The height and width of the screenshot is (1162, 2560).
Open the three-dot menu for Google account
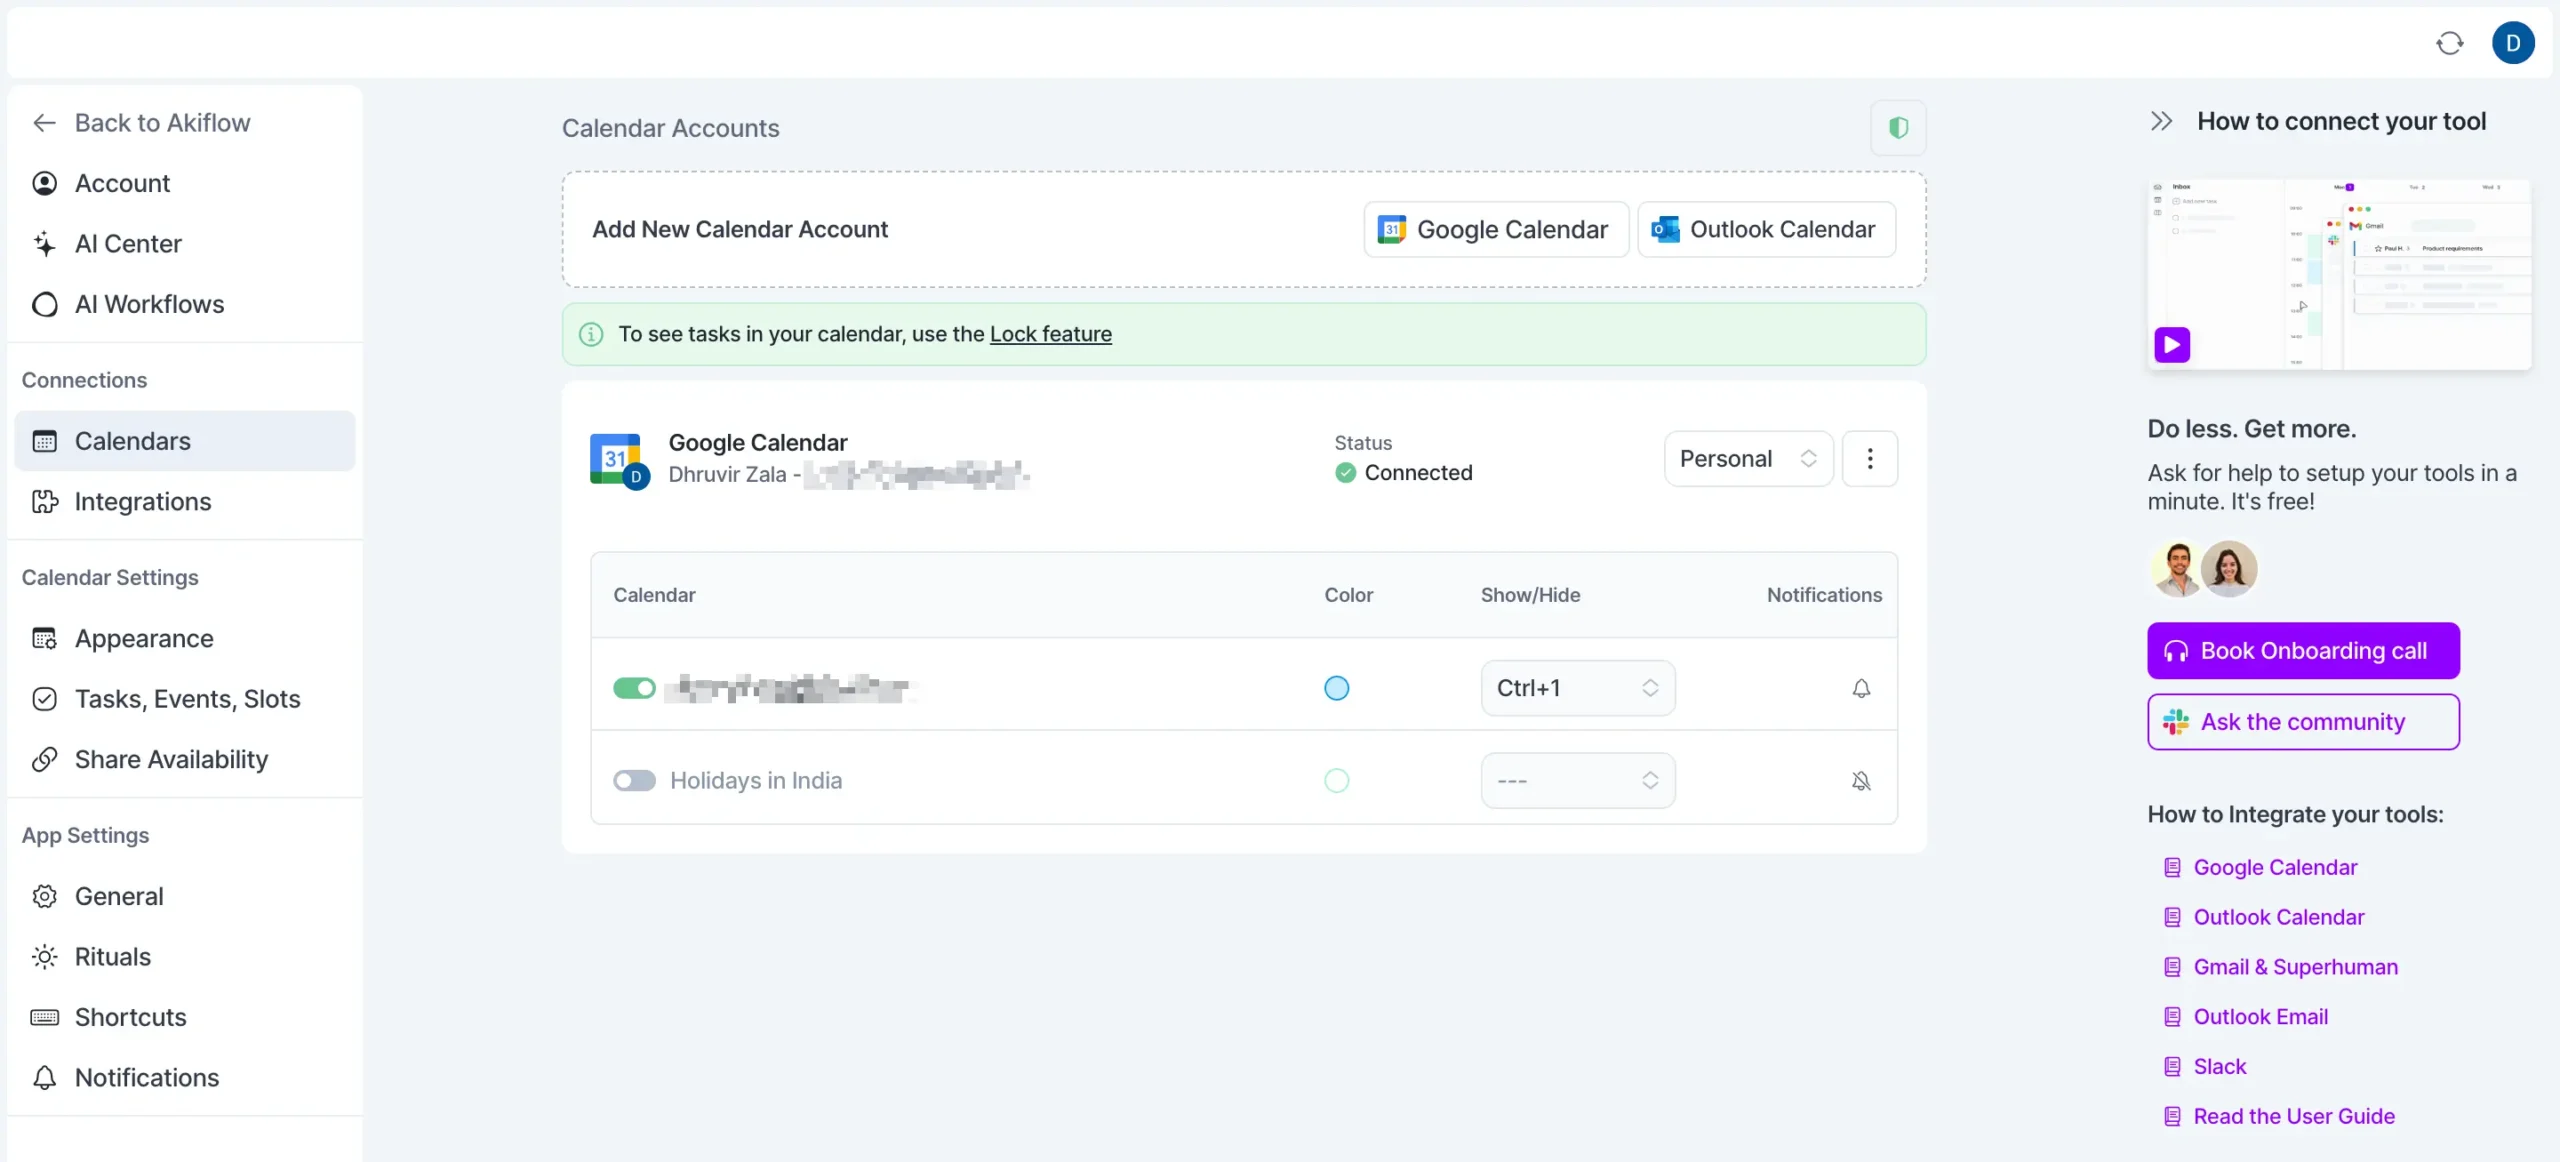[1869, 459]
